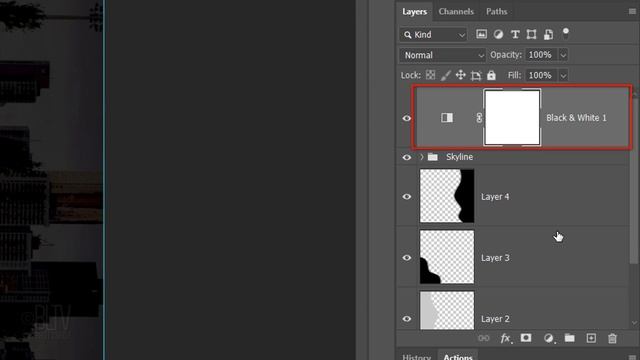Image resolution: width=640 pixels, height=360 pixels.
Task: Create a new group folder
Action: 569,338
